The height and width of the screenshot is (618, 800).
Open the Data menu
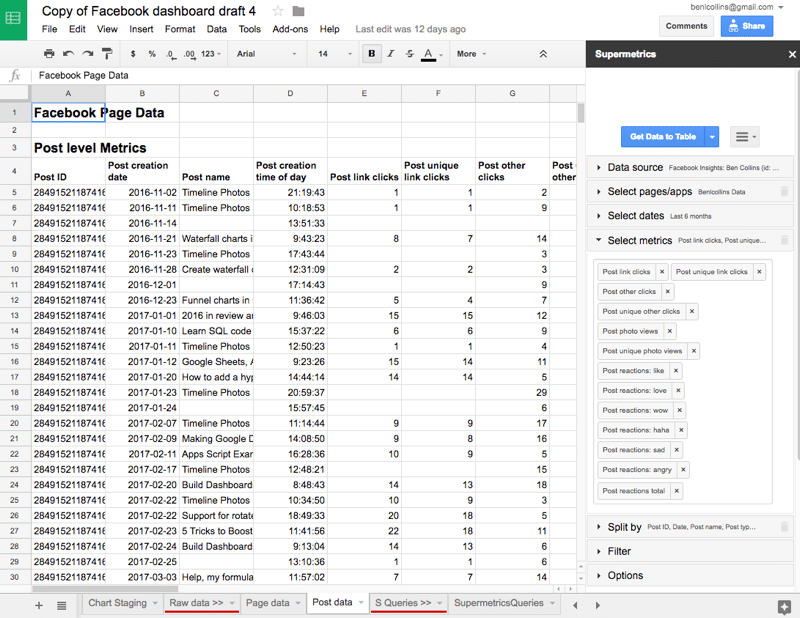tap(217, 29)
